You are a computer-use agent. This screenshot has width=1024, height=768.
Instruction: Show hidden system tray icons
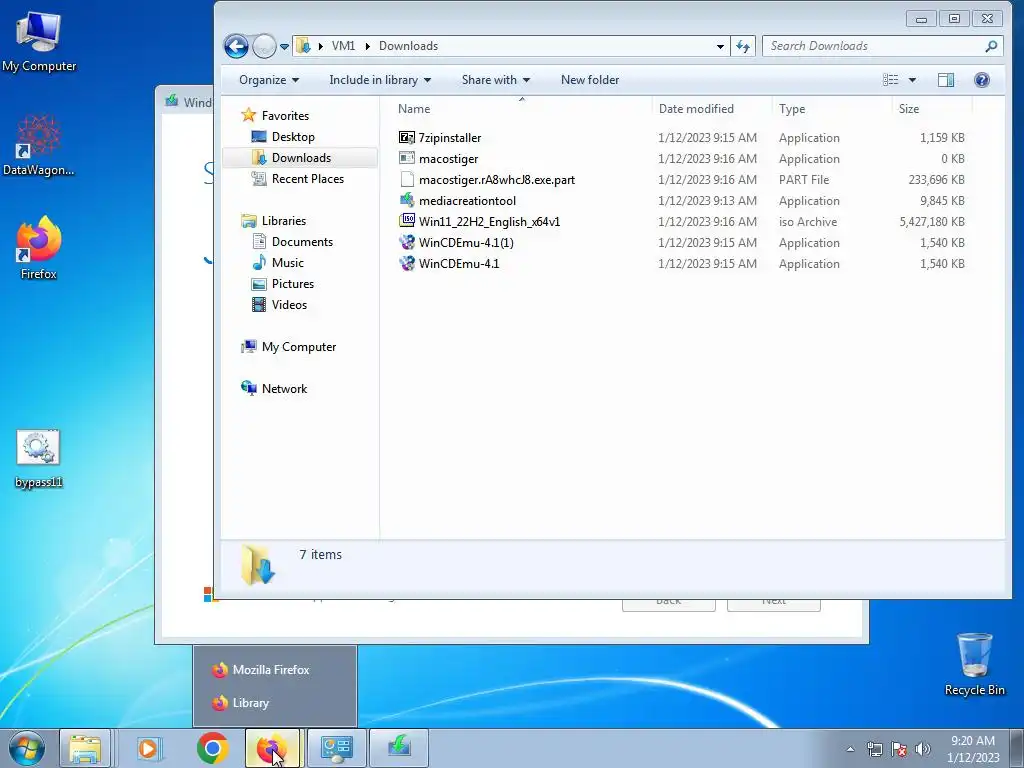pos(850,749)
